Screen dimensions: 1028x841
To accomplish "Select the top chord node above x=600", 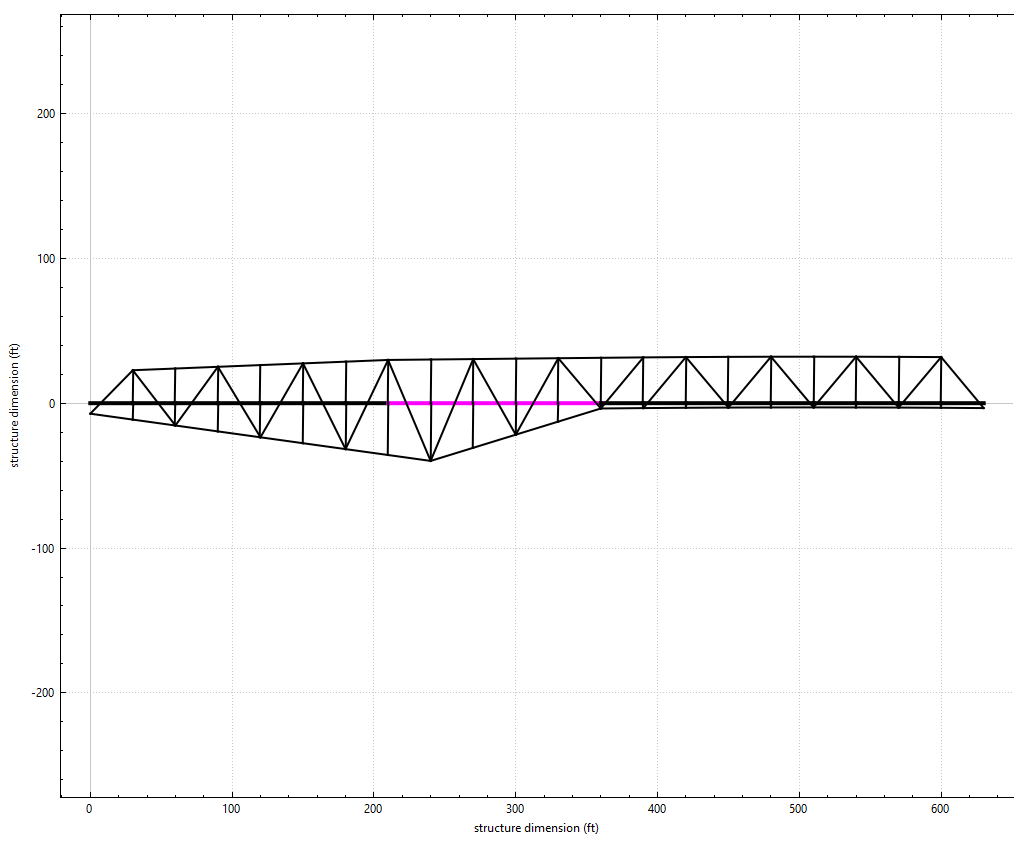I will coord(941,357).
